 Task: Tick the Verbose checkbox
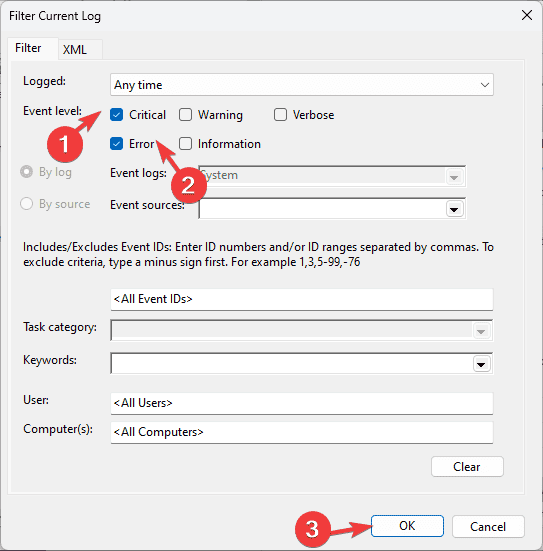click(x=280, y=115)
